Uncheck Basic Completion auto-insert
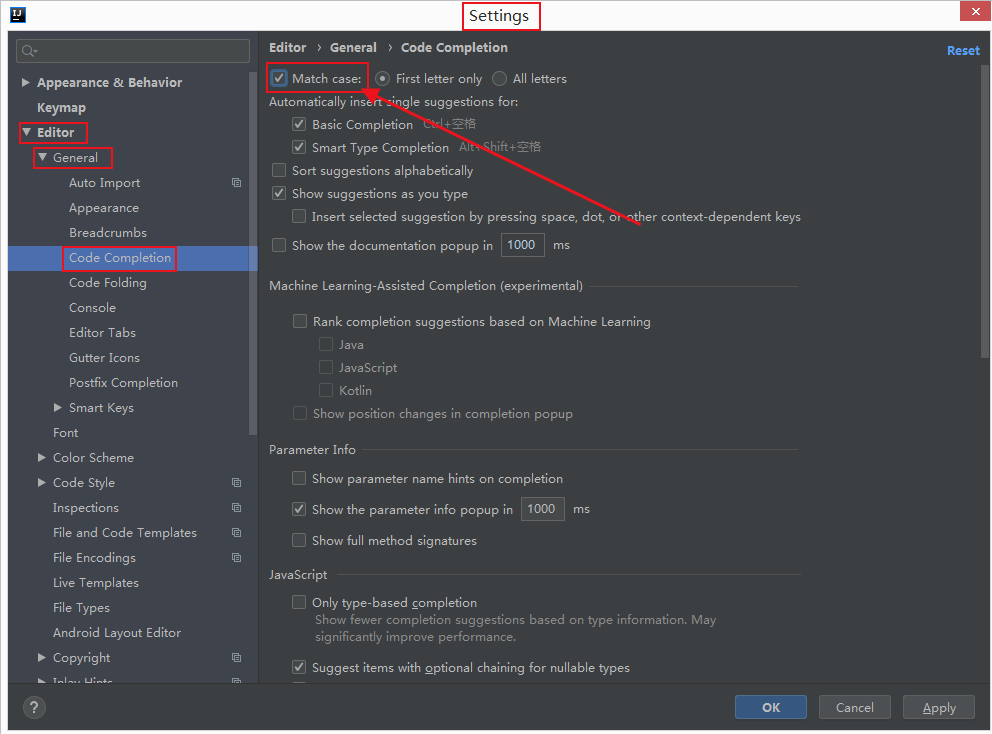 [x=299, y=124]
